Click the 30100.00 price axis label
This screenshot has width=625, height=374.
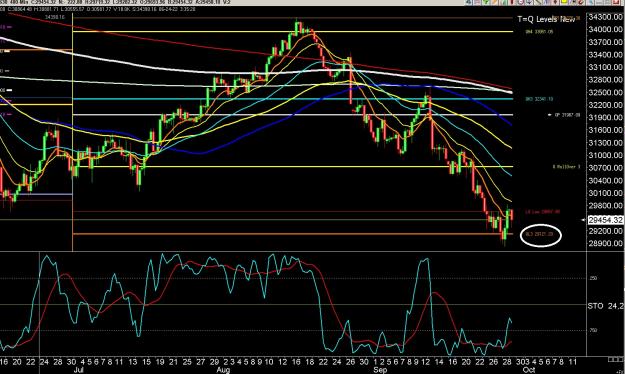pos(605,193)
